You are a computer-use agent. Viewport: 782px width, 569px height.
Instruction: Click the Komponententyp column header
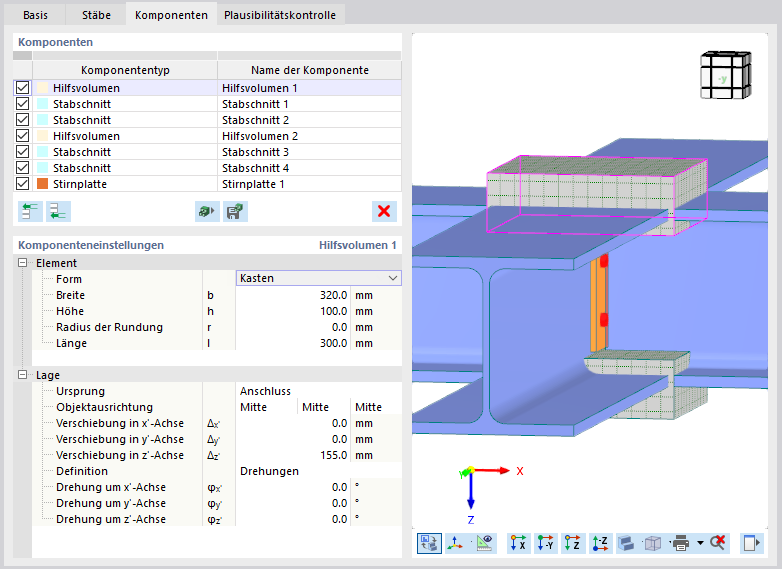click(x=125, y=70)
